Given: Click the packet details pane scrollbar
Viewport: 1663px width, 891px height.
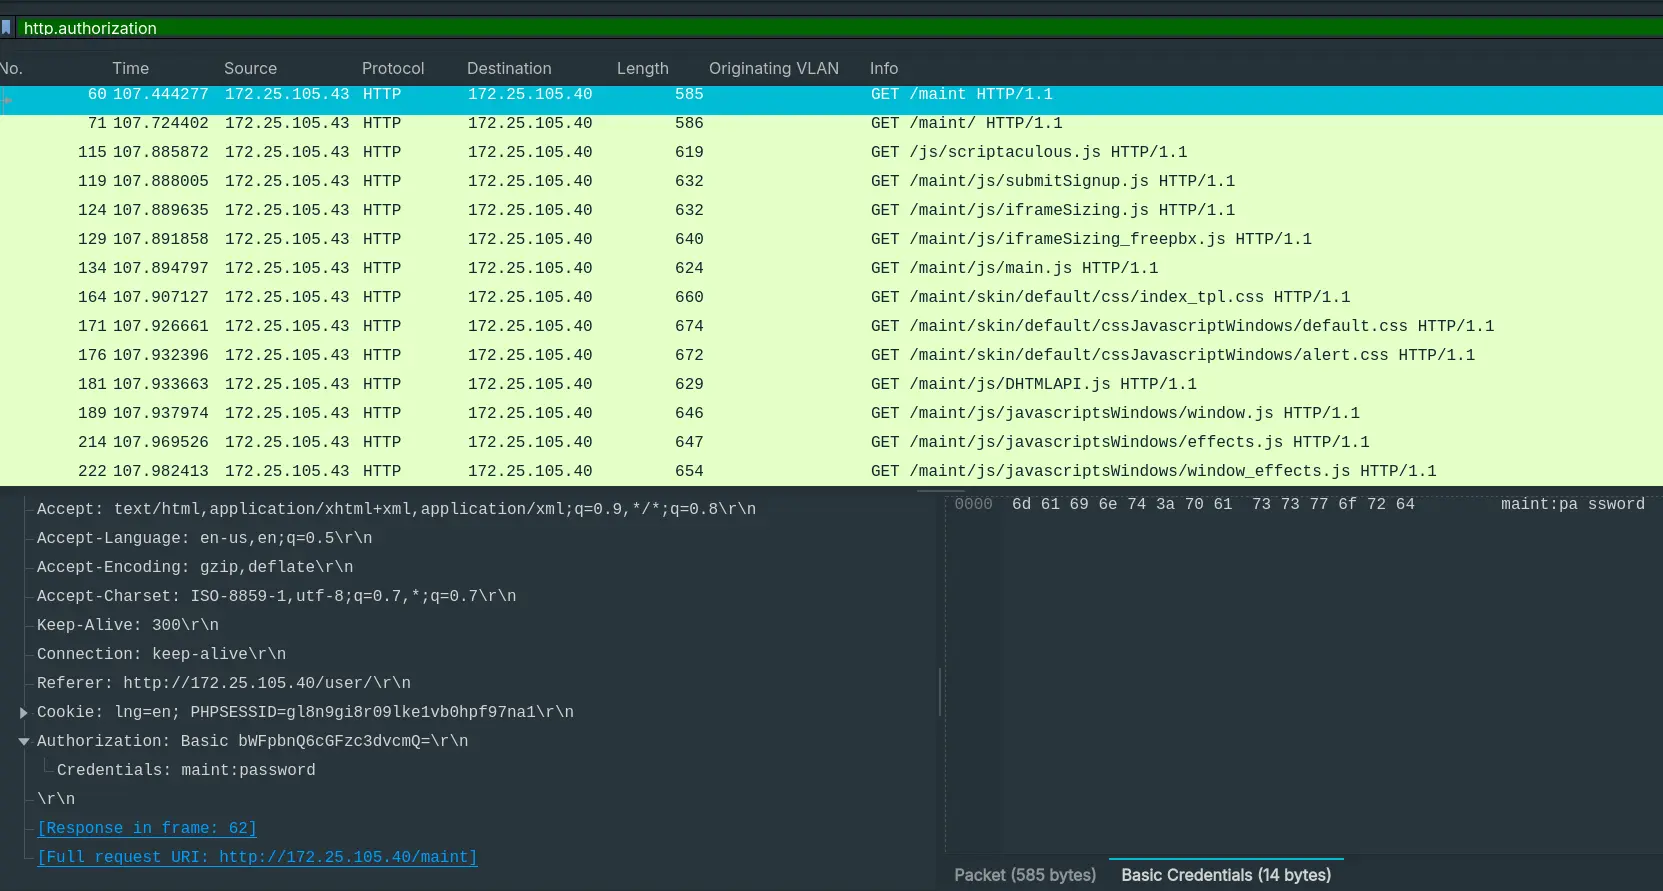Looking at the screenshot, I should tap(940, 692).
